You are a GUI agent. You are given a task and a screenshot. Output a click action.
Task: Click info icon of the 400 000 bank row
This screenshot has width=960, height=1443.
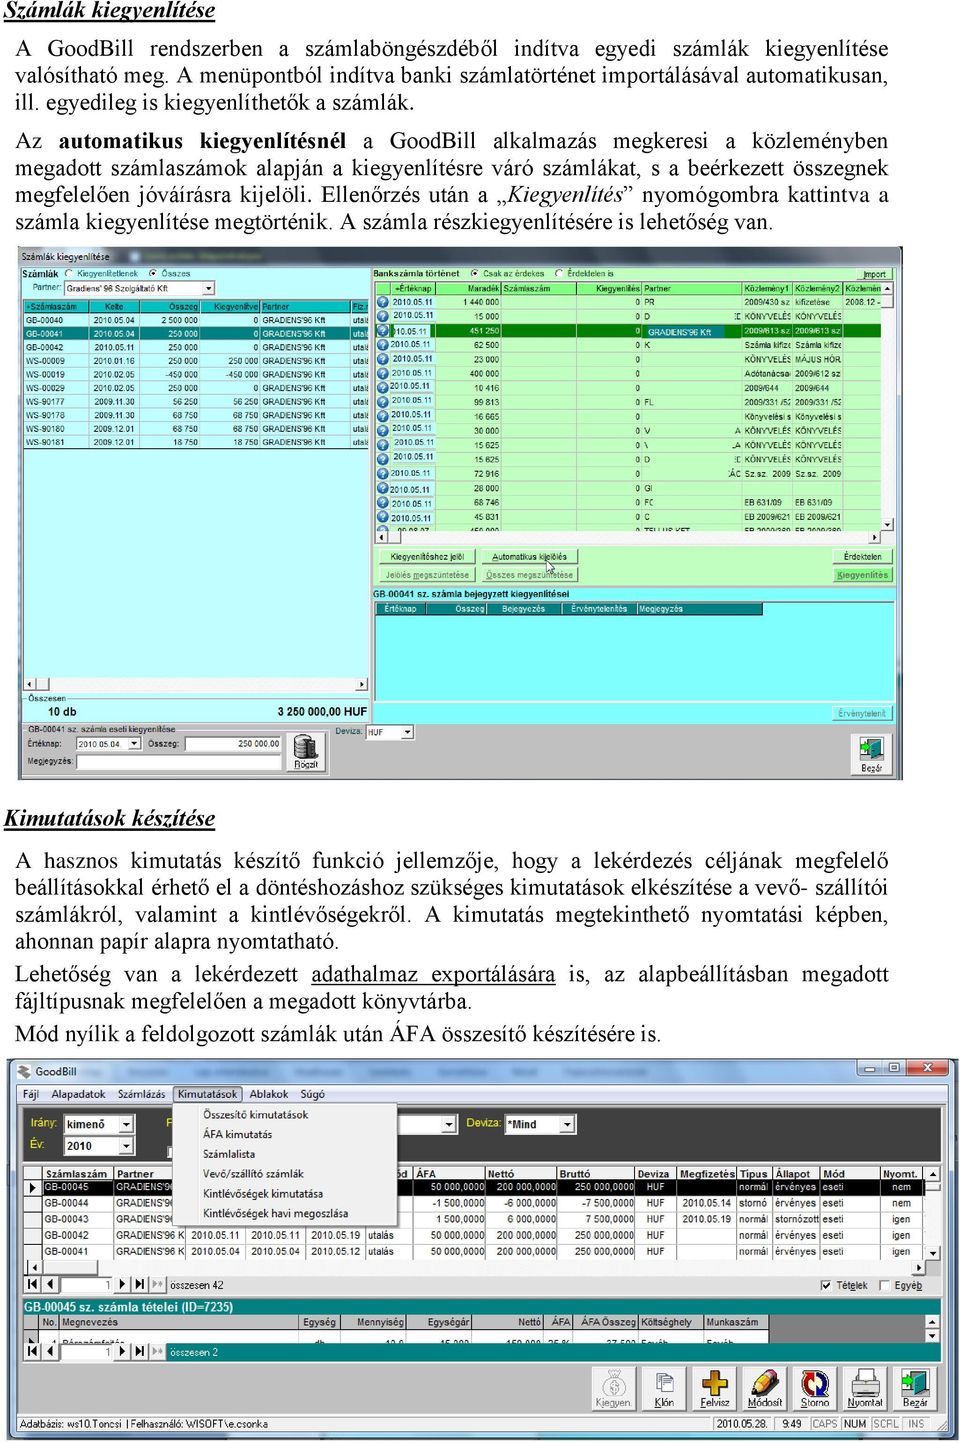[x=383, y=373]
